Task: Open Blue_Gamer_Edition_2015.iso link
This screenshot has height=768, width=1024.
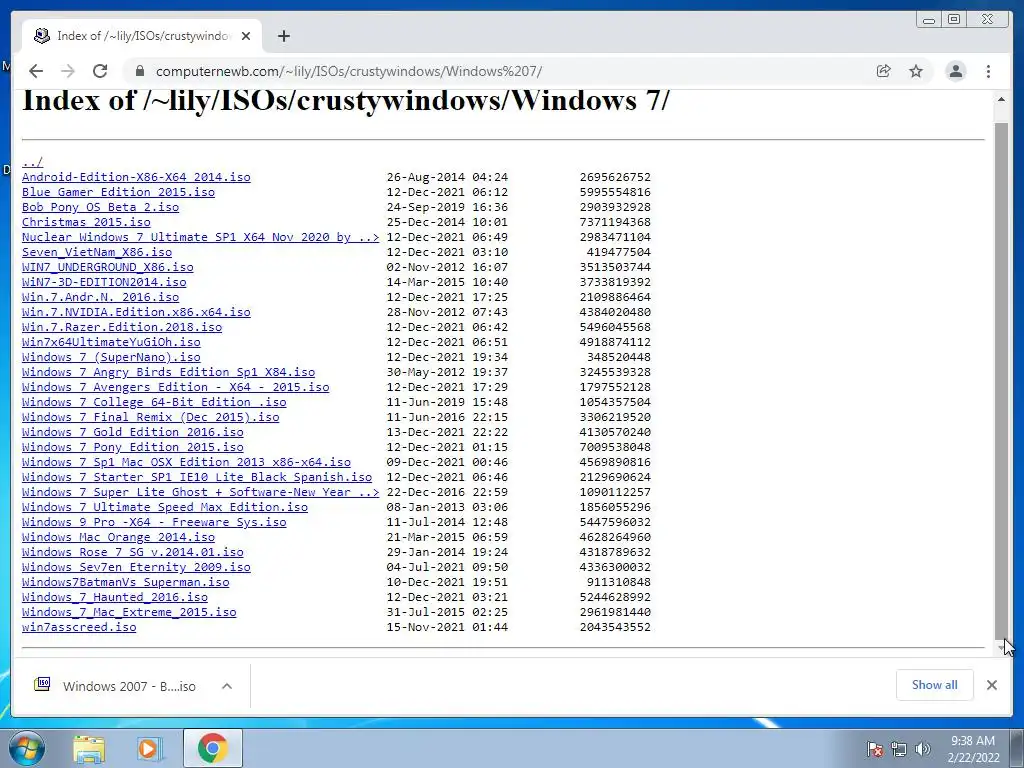Action: (x=118, y=192)
